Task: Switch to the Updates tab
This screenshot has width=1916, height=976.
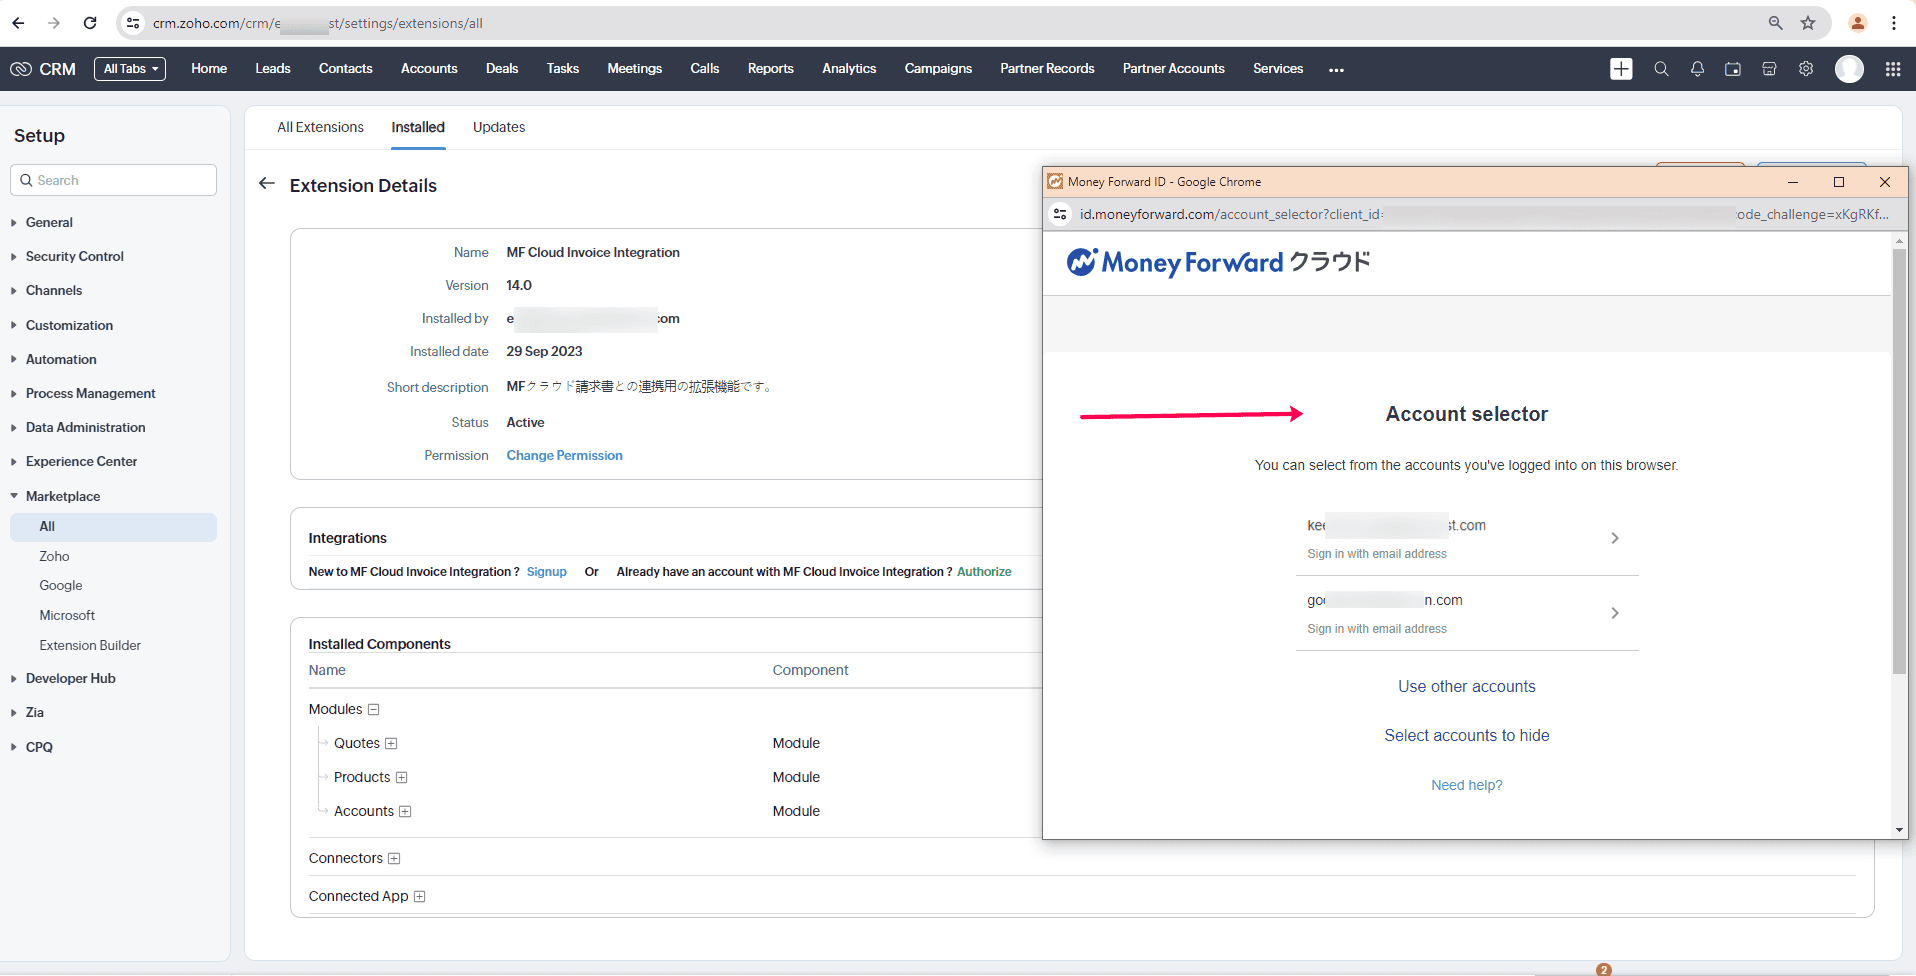Action: click(x=498, y=127)
